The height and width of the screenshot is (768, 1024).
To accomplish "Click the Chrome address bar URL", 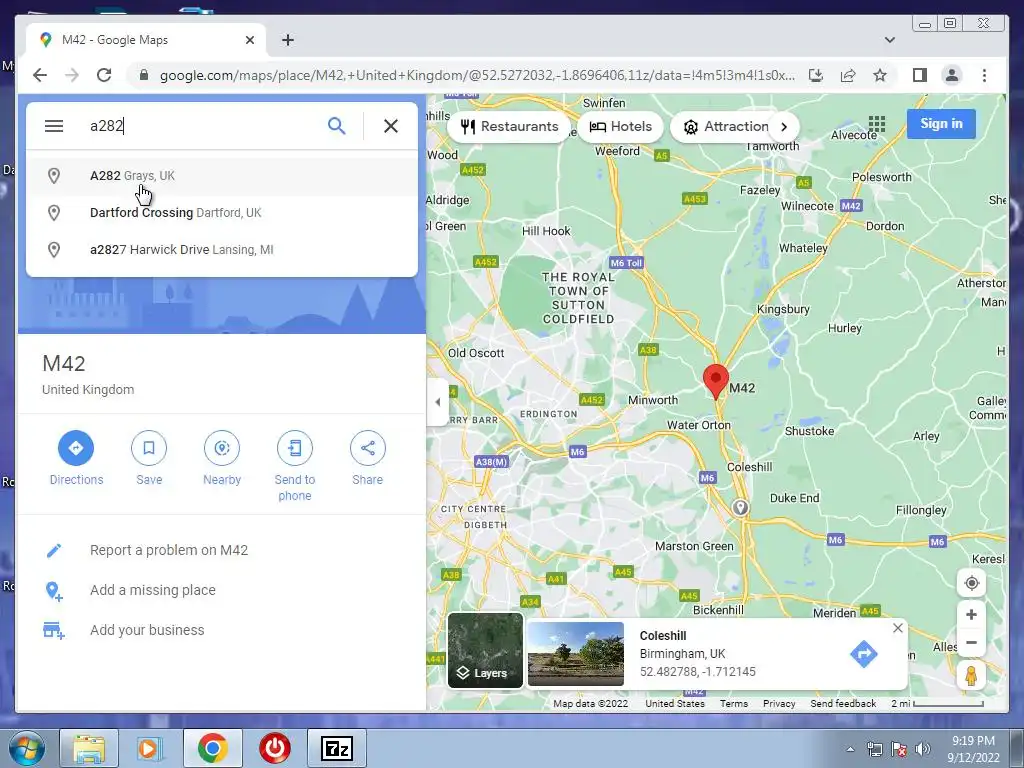I will 477,75.
